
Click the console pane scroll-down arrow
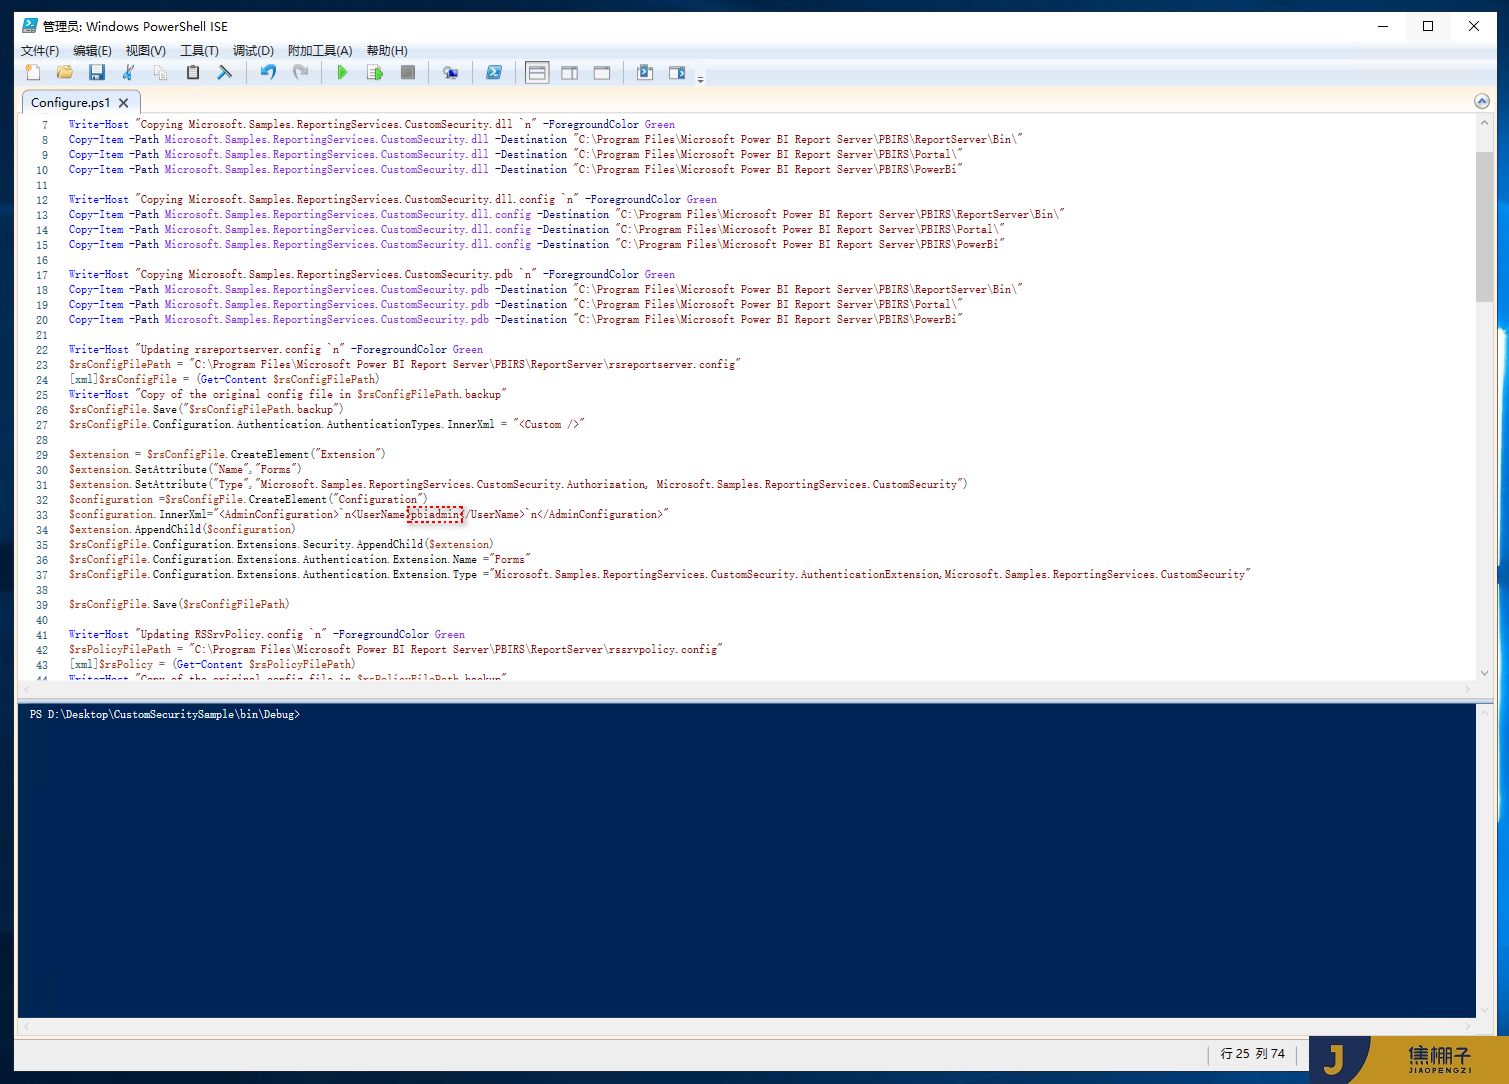1484,1010
